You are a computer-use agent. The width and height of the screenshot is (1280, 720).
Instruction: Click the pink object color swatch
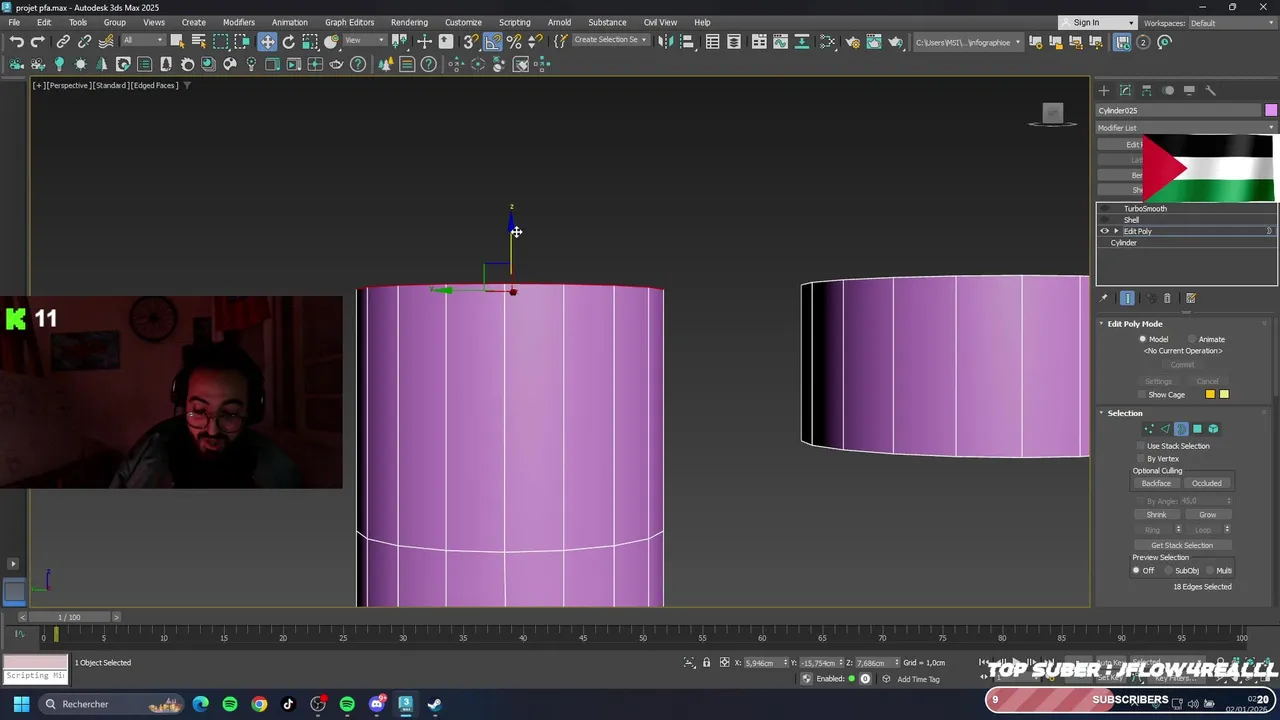(x=1270, y=110)
